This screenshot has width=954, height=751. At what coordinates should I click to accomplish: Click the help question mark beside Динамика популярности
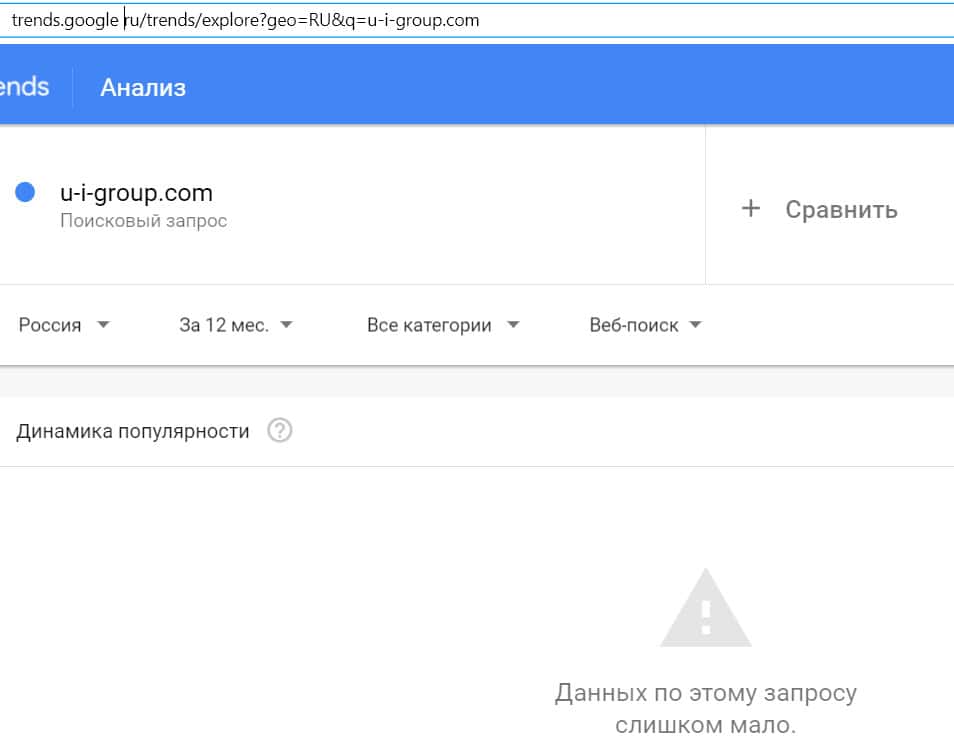[280, 432]
